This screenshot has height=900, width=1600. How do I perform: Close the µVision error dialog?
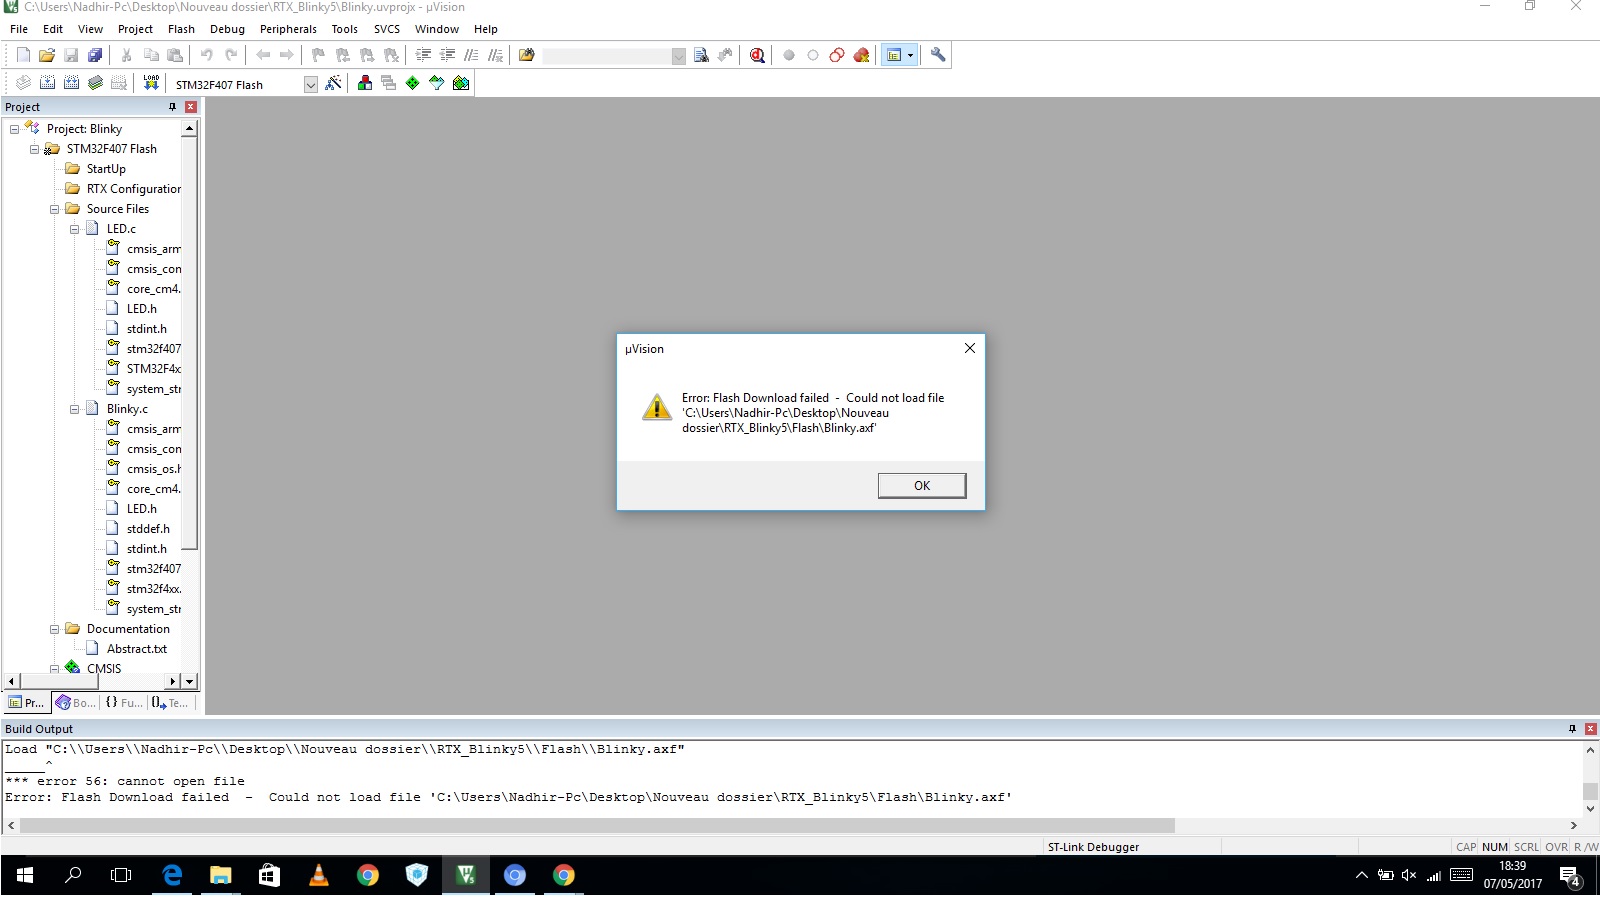969,348
